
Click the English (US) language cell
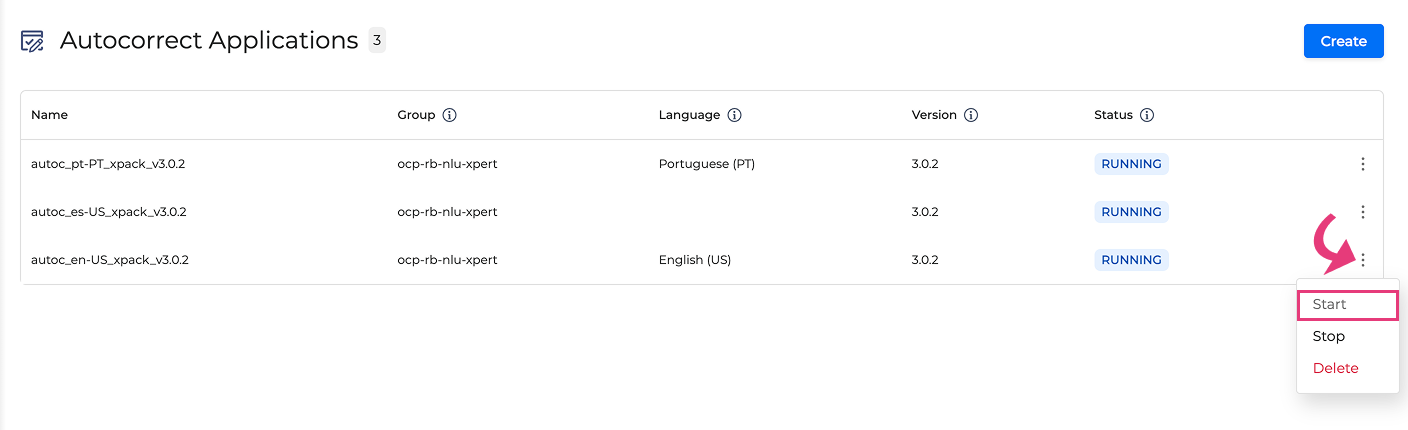[694, 260]
